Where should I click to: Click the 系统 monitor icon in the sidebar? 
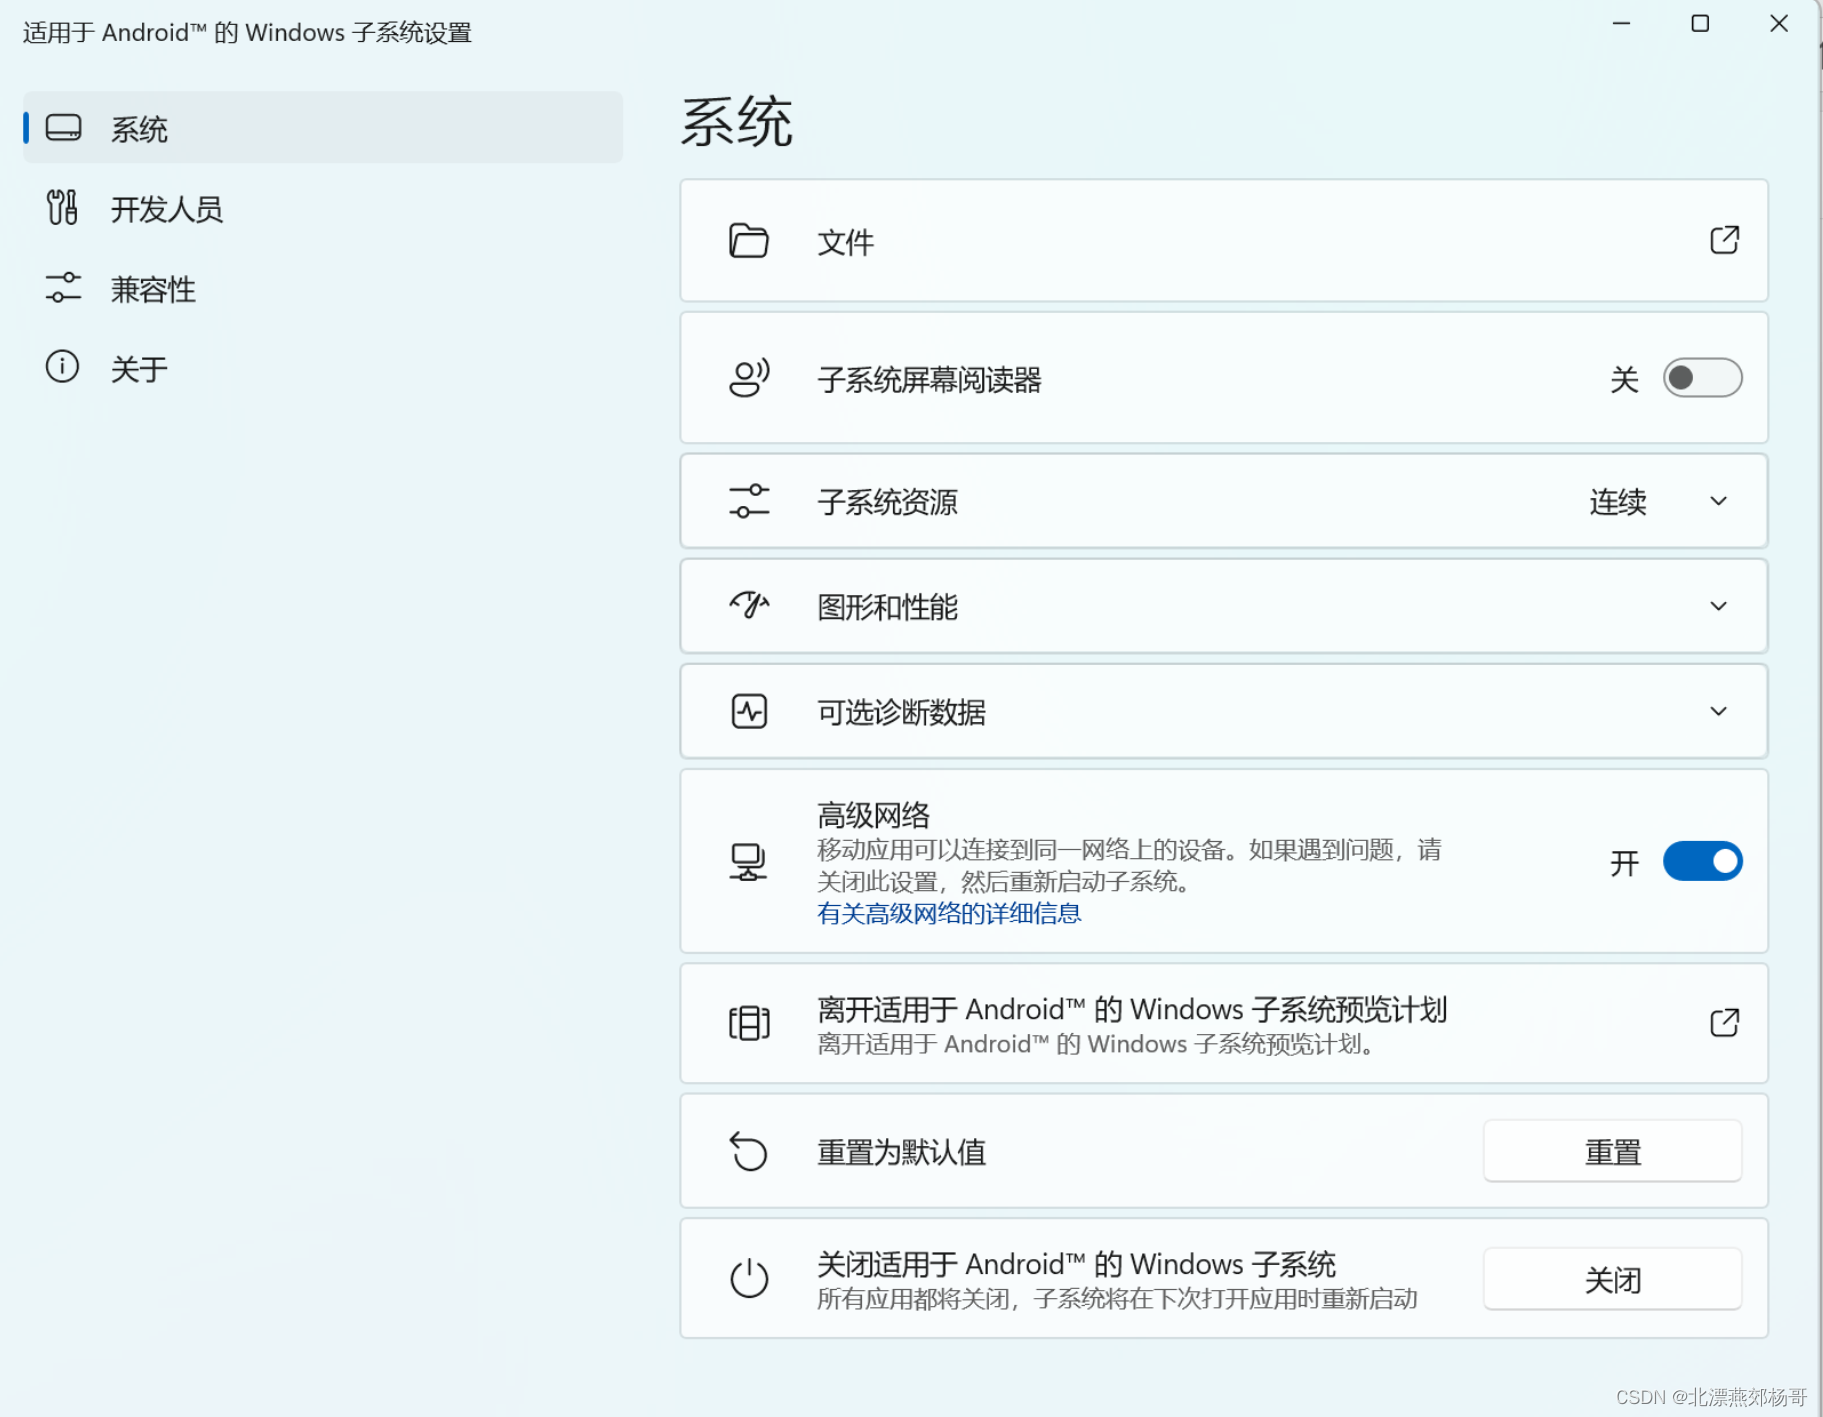click(x=63, y=128)
